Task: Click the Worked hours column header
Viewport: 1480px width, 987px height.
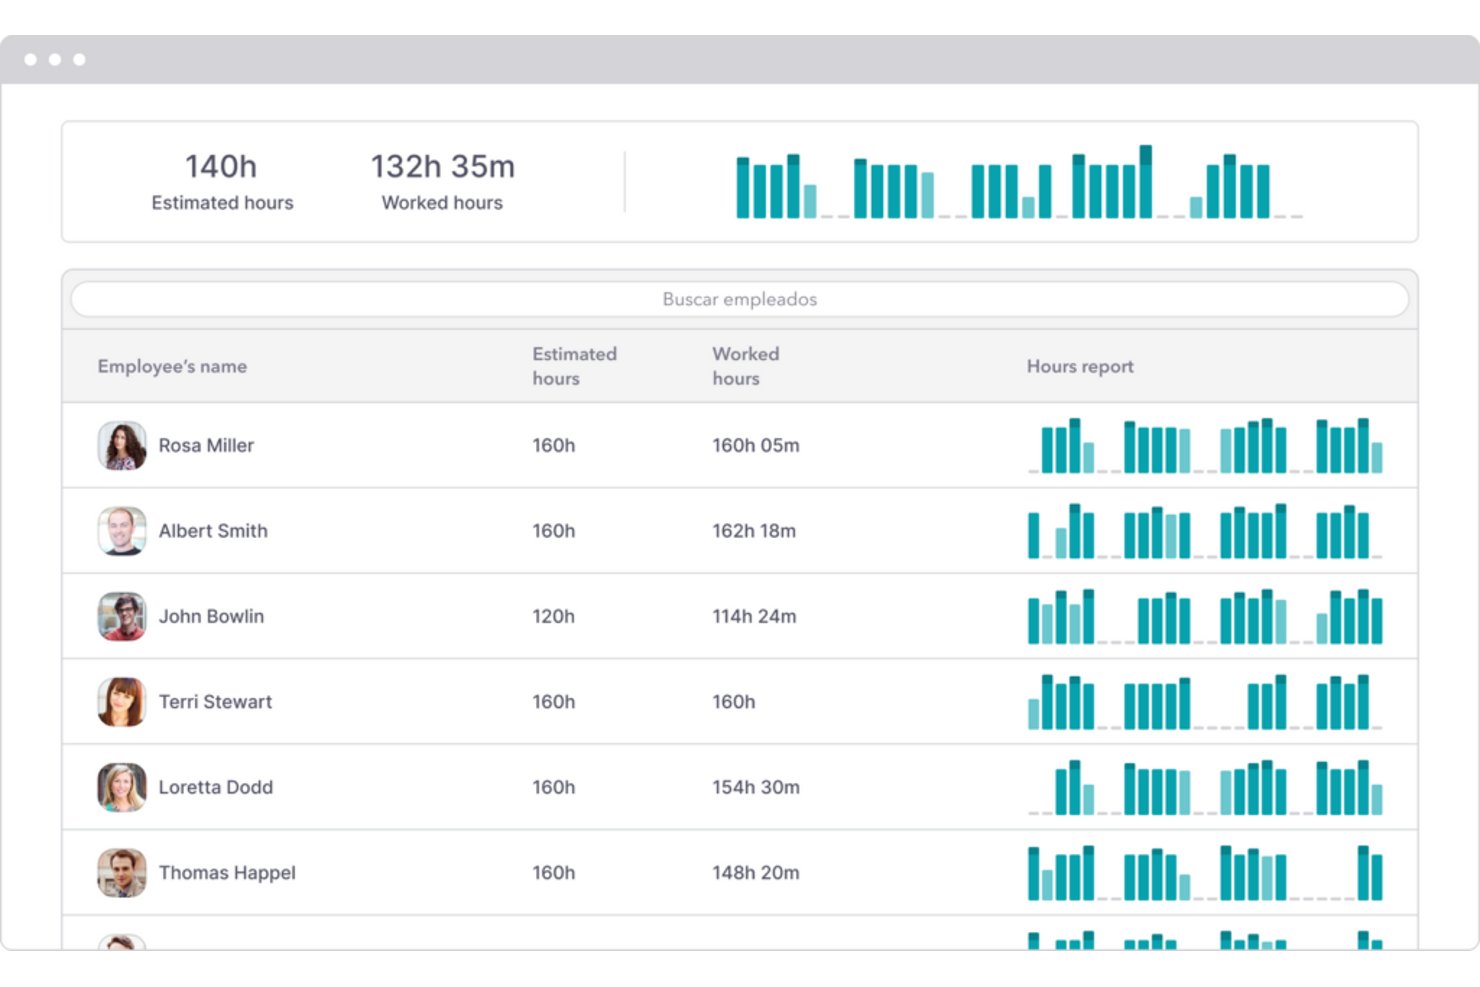Action: 745,366
